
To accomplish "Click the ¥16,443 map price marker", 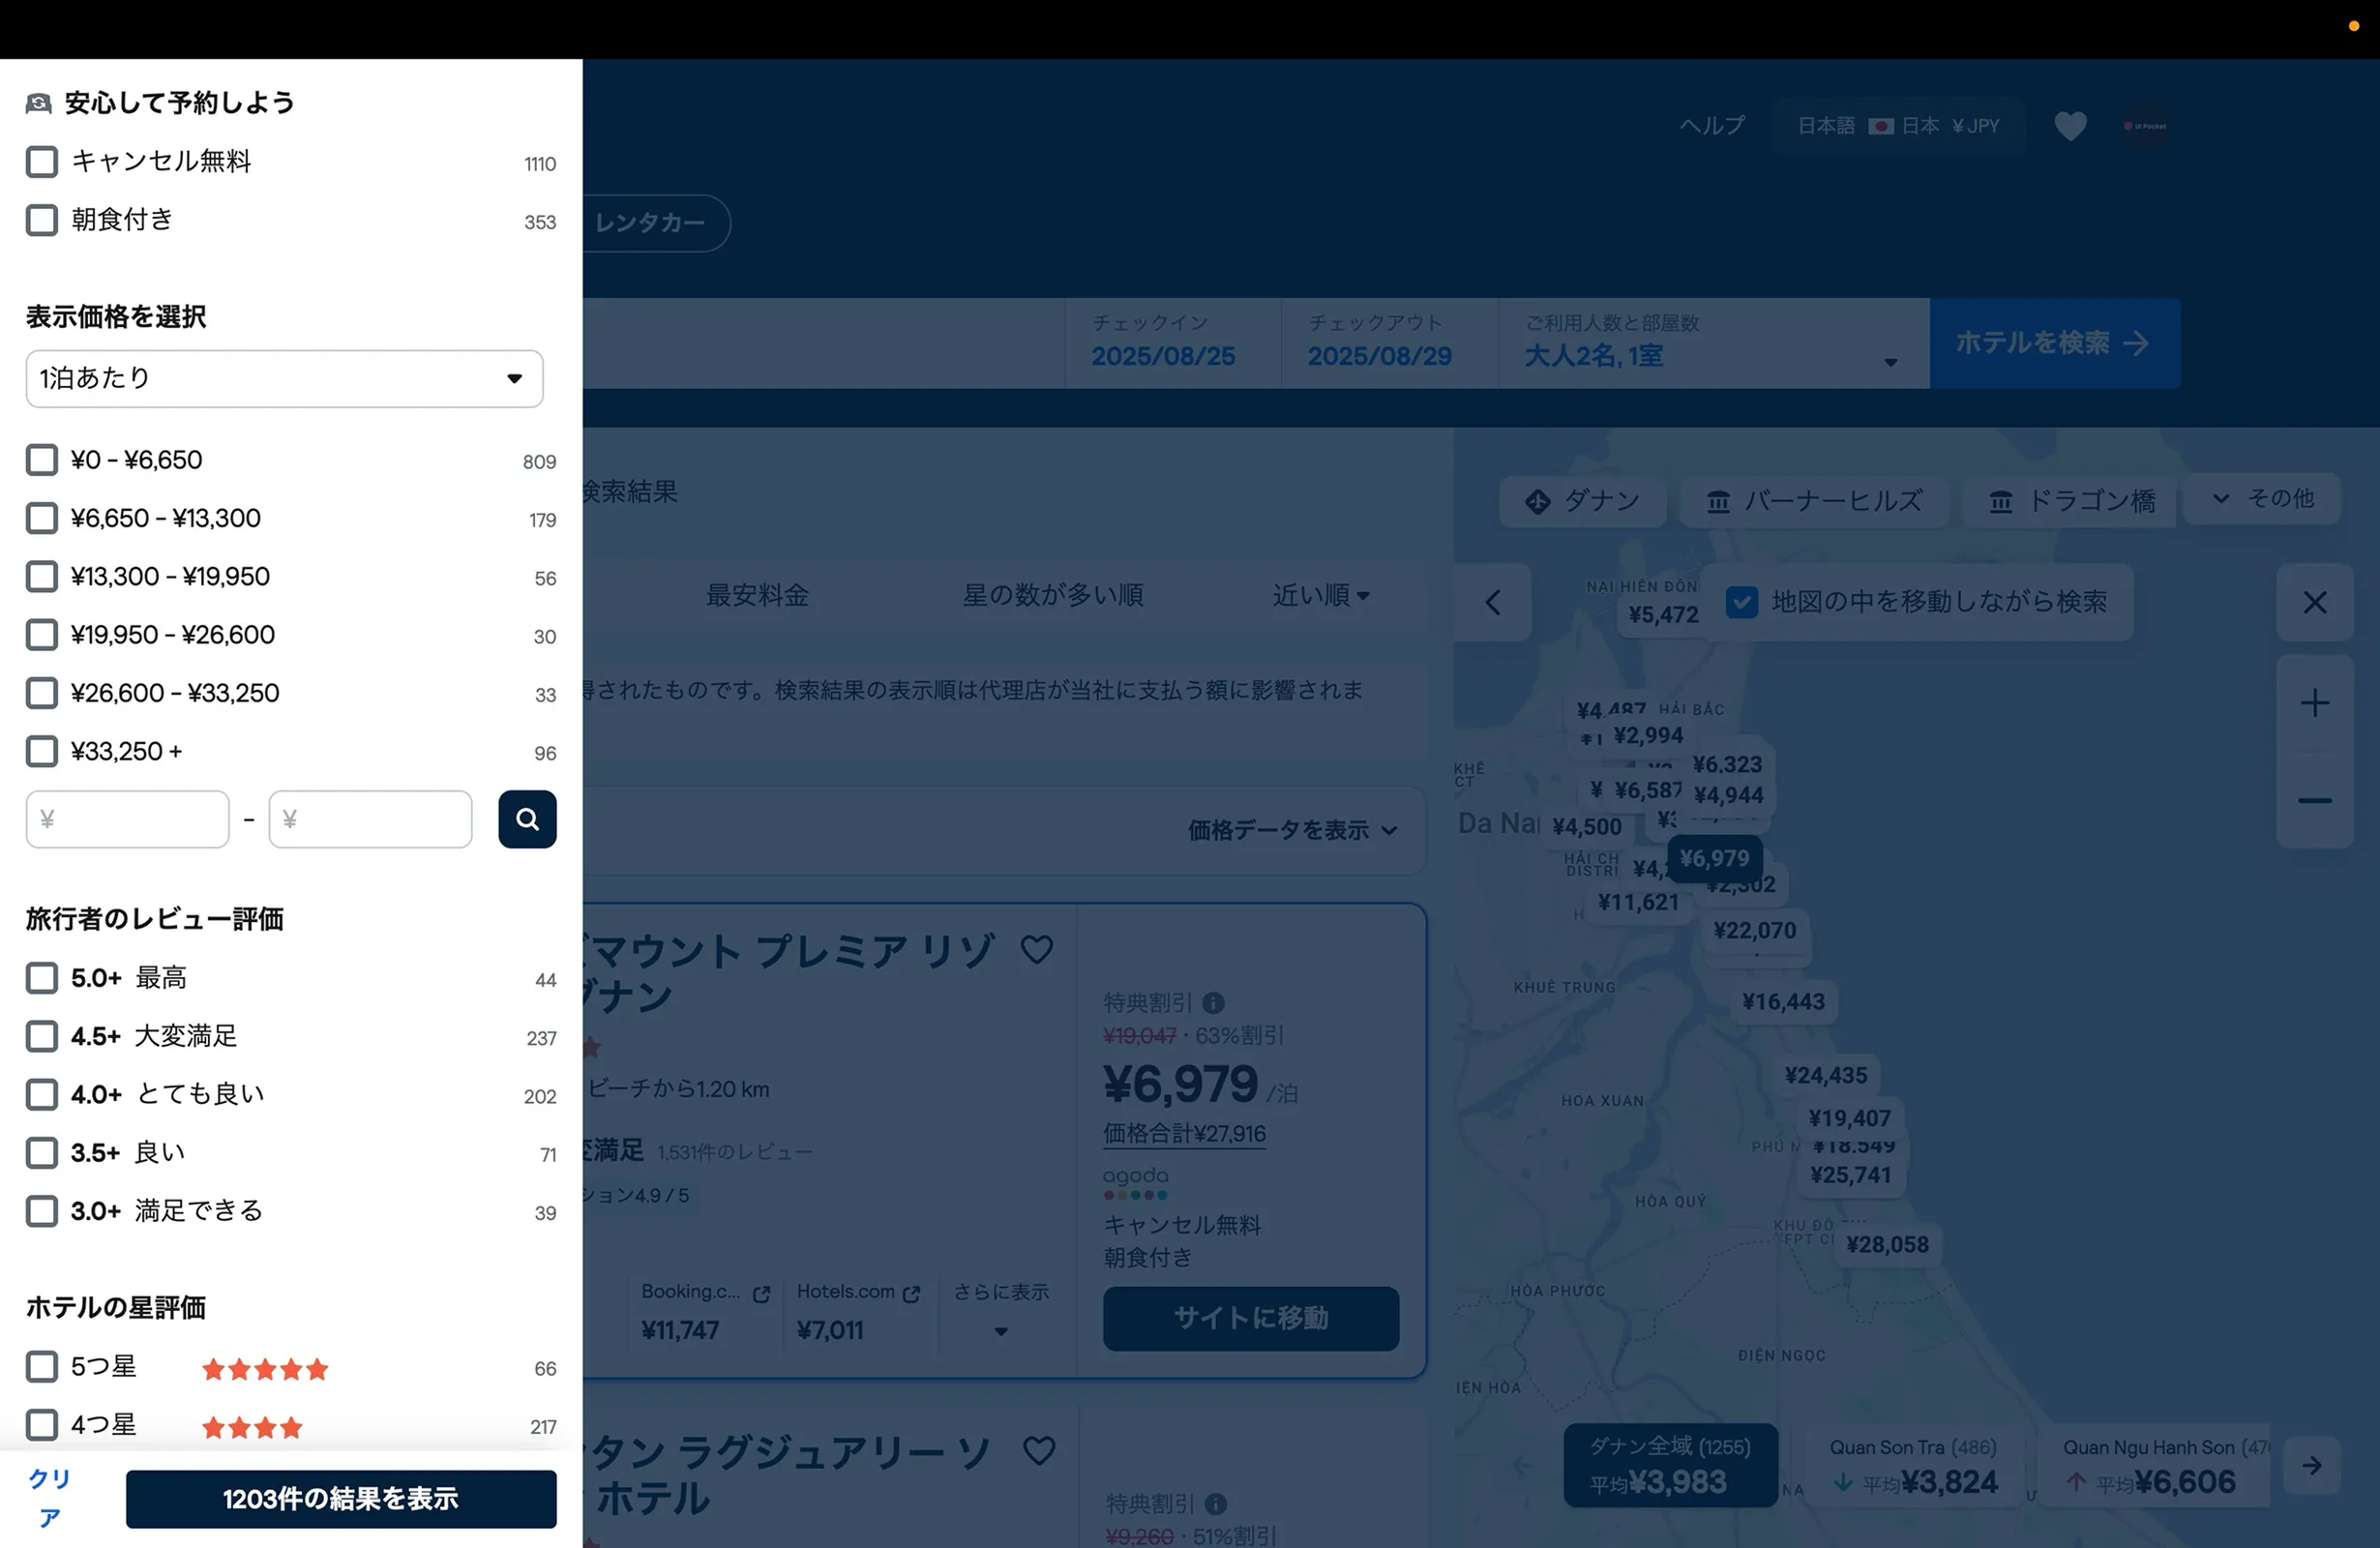I will click(1783, 1001).
